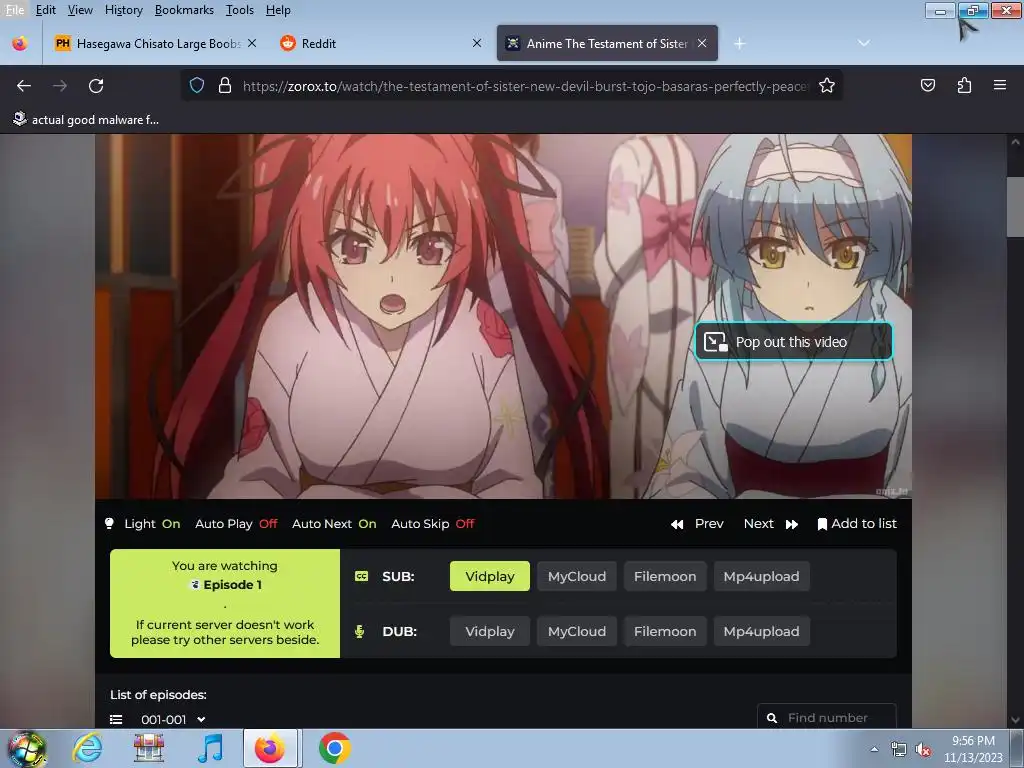This screenshot has height=768, width=1024.
Task: Open the Firefox View pinned icon
Action: click(x=20, y=44)
